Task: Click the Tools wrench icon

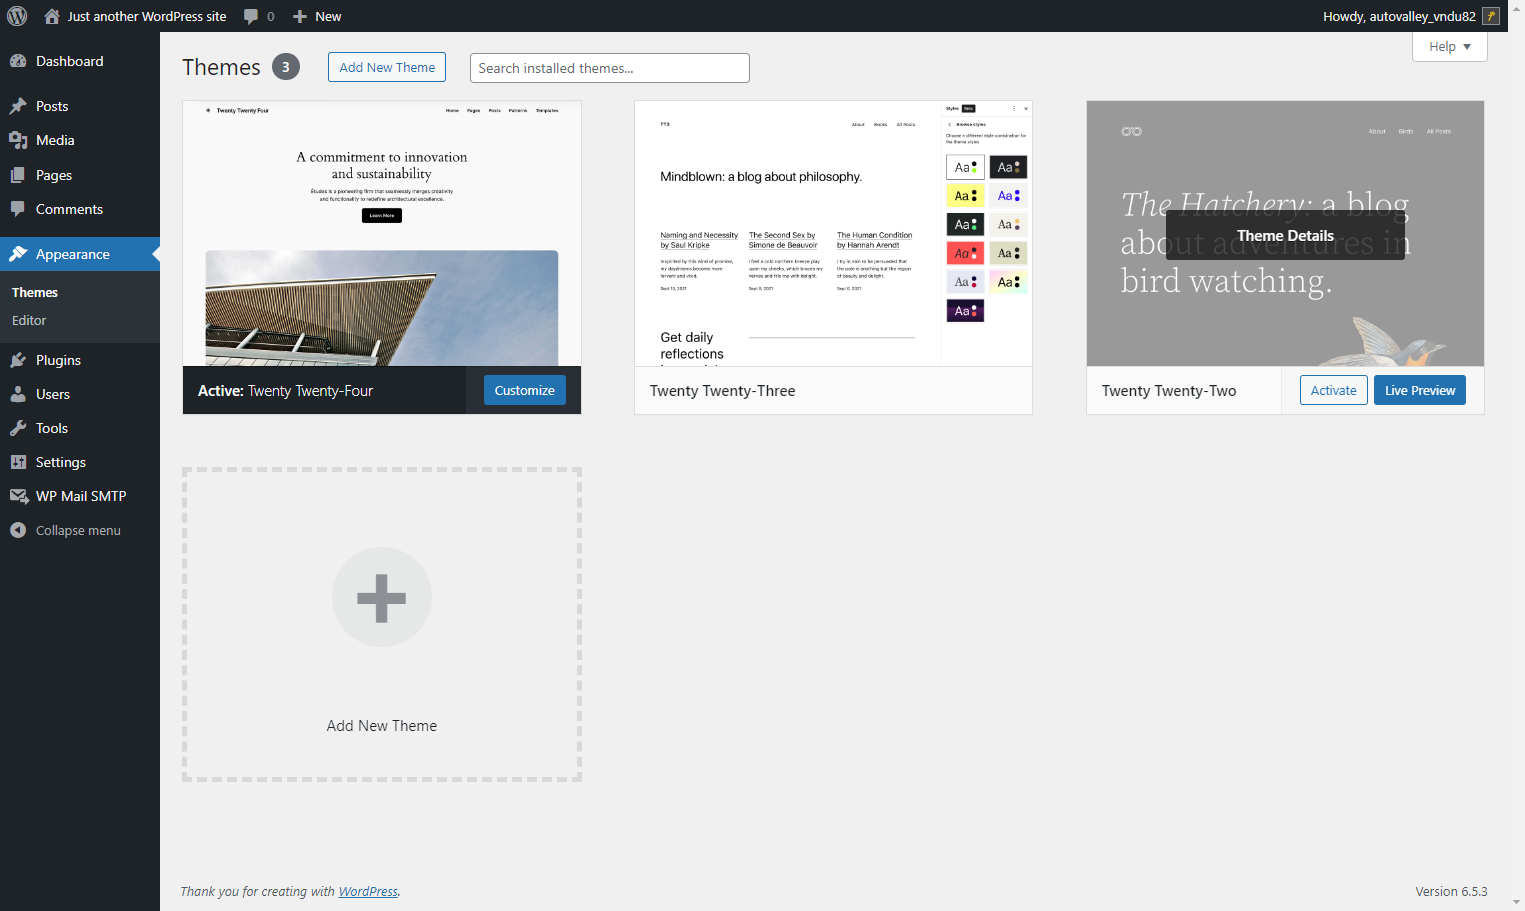Action: tap(18, 428)
